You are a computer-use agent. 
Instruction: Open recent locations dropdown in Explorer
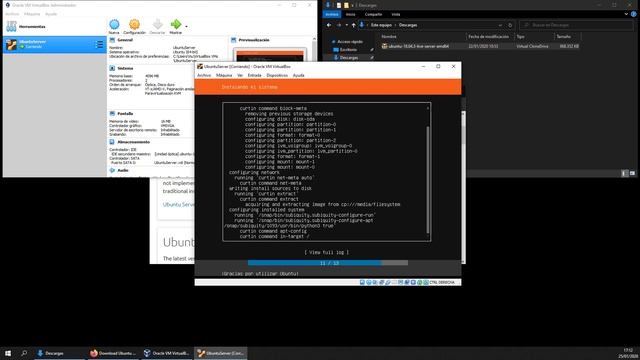pos(347,25)
